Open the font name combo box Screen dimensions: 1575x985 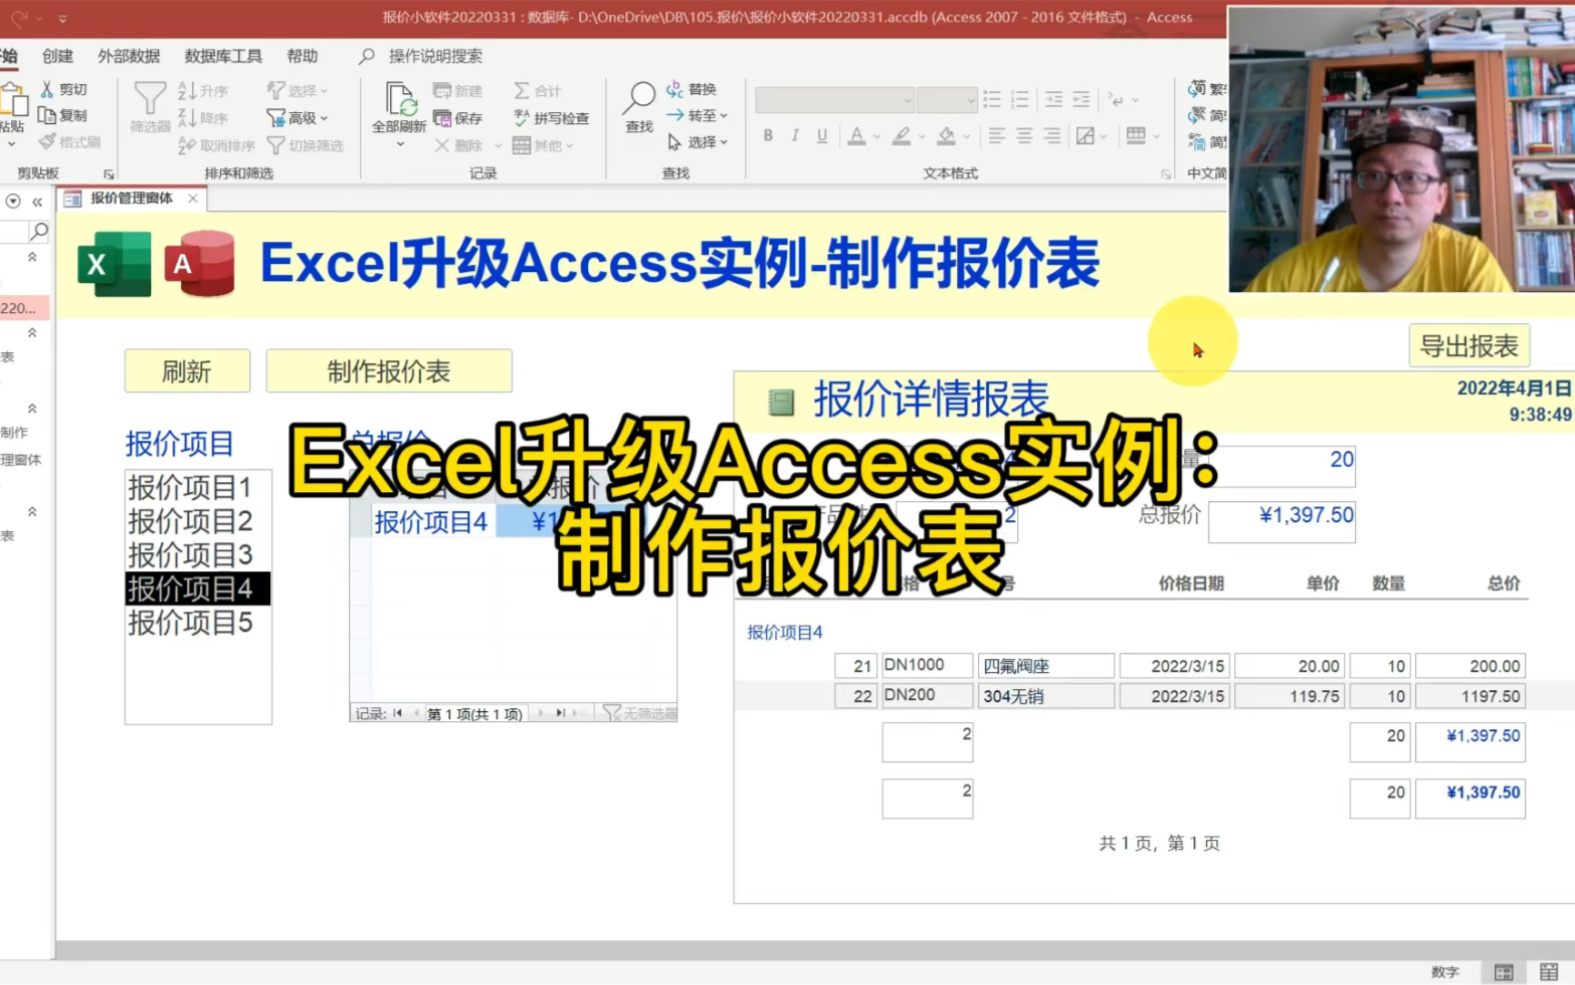click(x=835, y=100)
